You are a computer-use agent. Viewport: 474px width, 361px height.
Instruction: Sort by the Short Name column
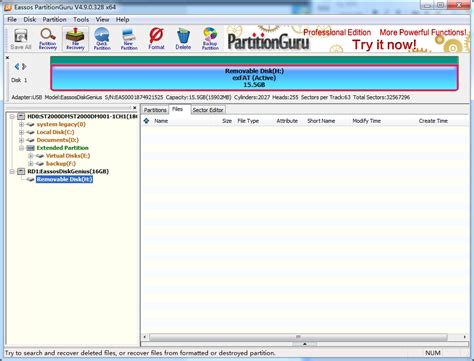[321, 121]
